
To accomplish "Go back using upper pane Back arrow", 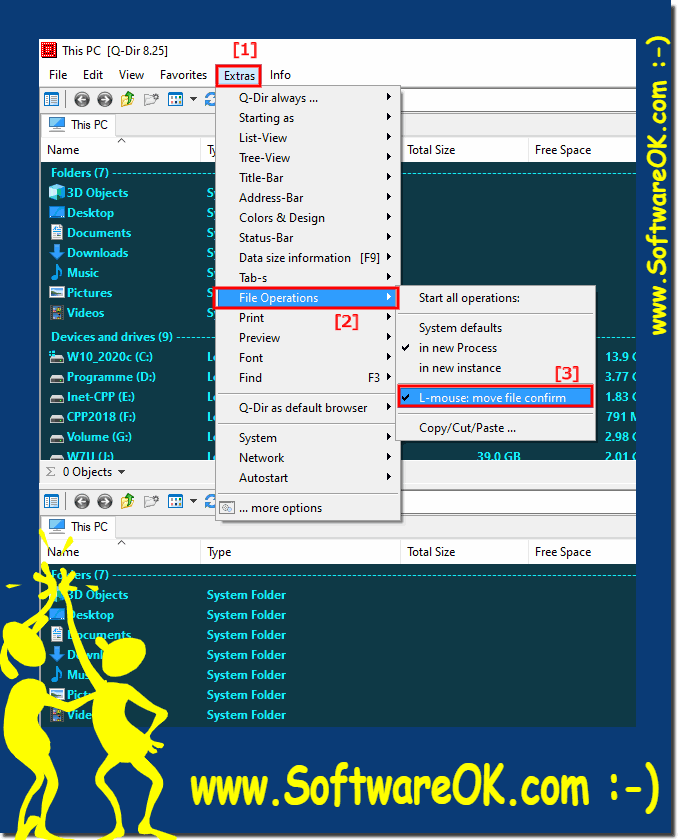I will pos(82,100).
